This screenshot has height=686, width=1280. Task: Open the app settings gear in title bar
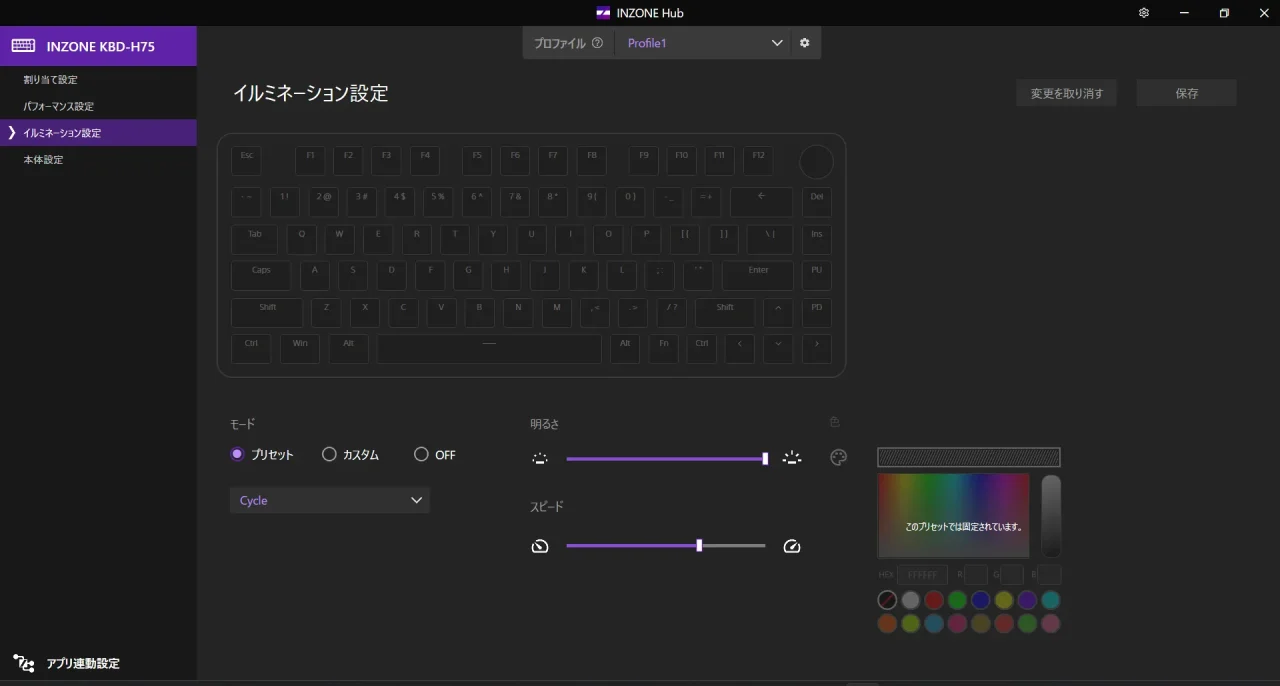pyautogui.click(x=1144, y=13)
